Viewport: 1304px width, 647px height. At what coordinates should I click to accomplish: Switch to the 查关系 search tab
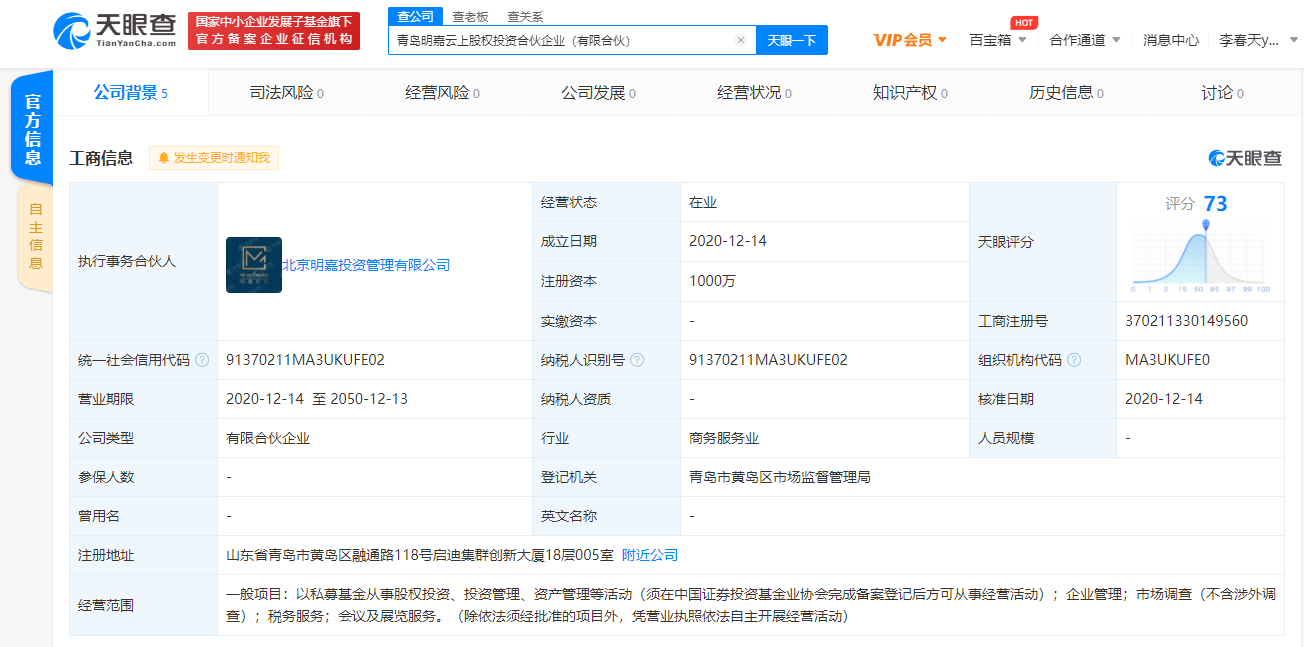tap(525, 16)
